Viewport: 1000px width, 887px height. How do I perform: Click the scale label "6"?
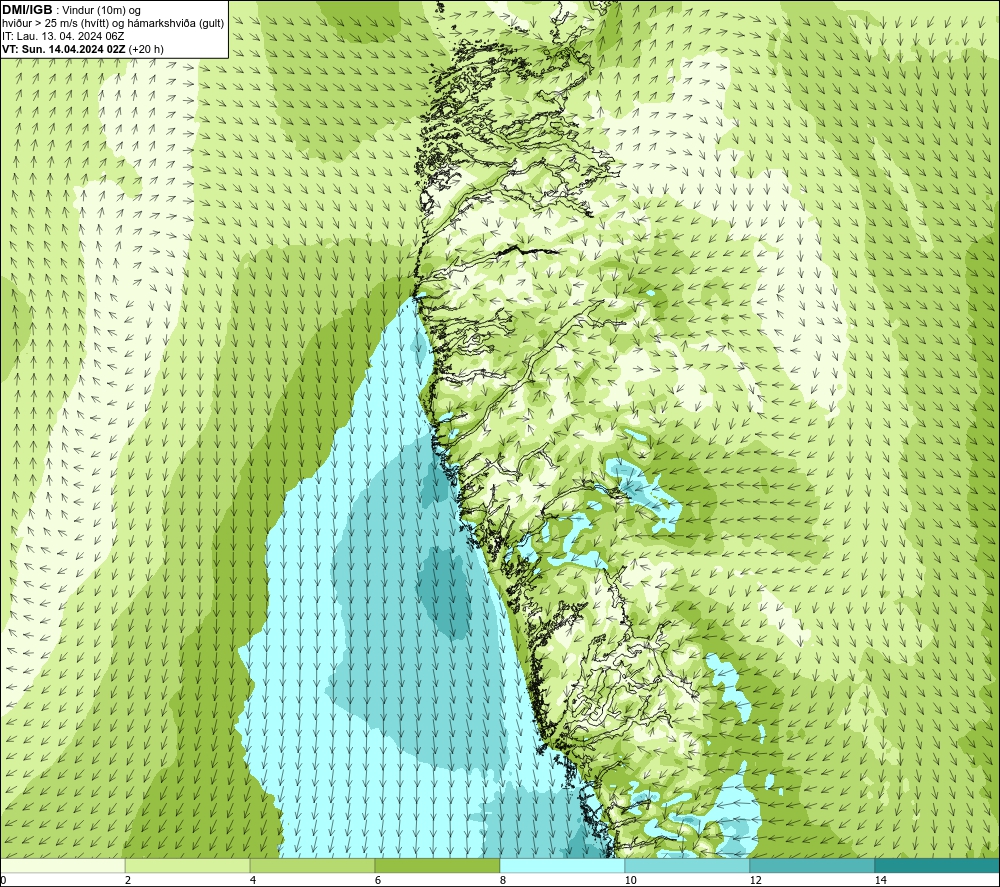click(x=378, y=880)
